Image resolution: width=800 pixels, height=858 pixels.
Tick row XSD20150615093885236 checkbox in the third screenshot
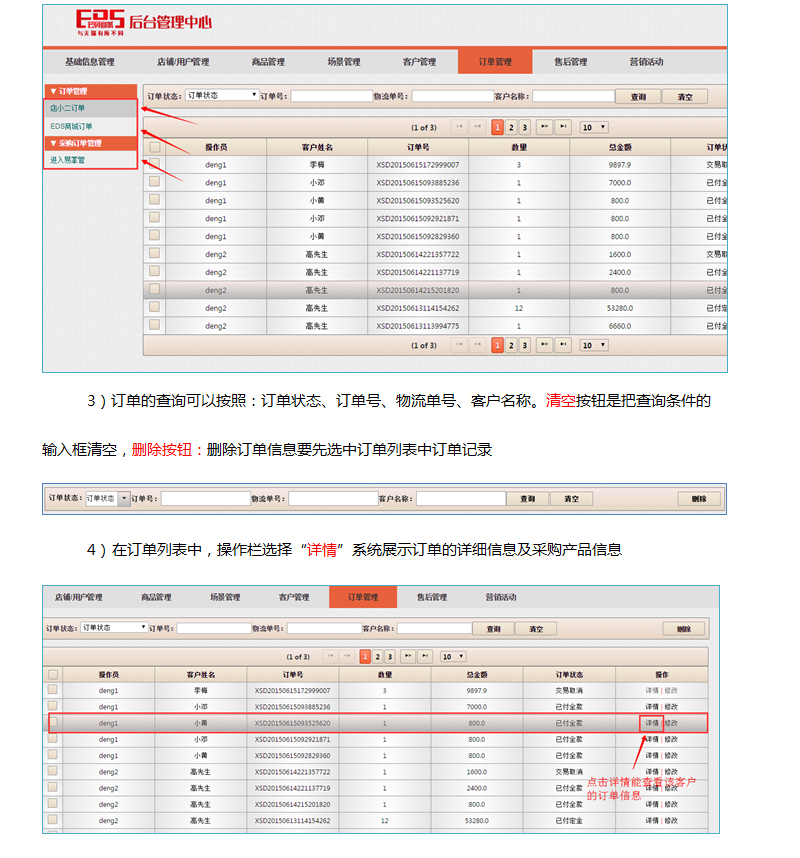[53, 706]
